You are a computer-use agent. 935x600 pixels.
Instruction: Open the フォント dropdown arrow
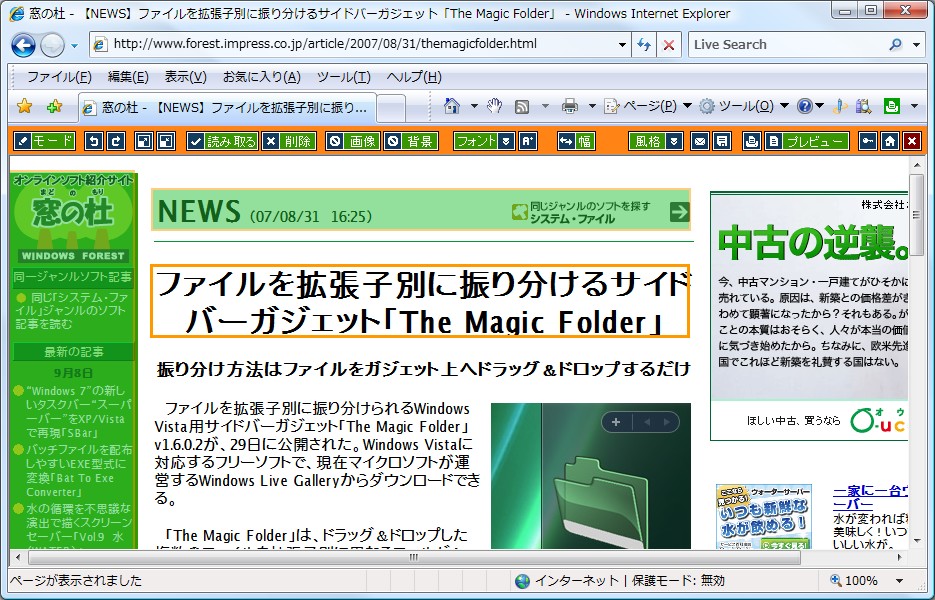click(505, 141)
